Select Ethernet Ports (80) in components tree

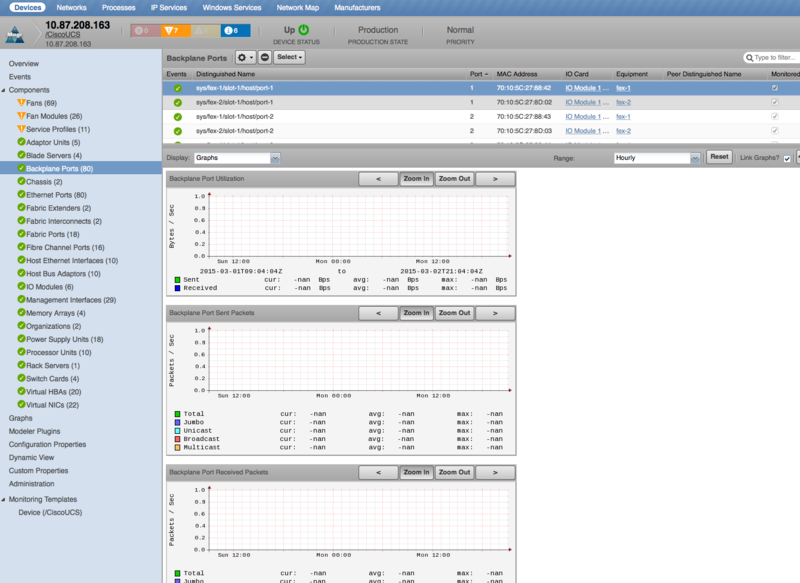56,195
